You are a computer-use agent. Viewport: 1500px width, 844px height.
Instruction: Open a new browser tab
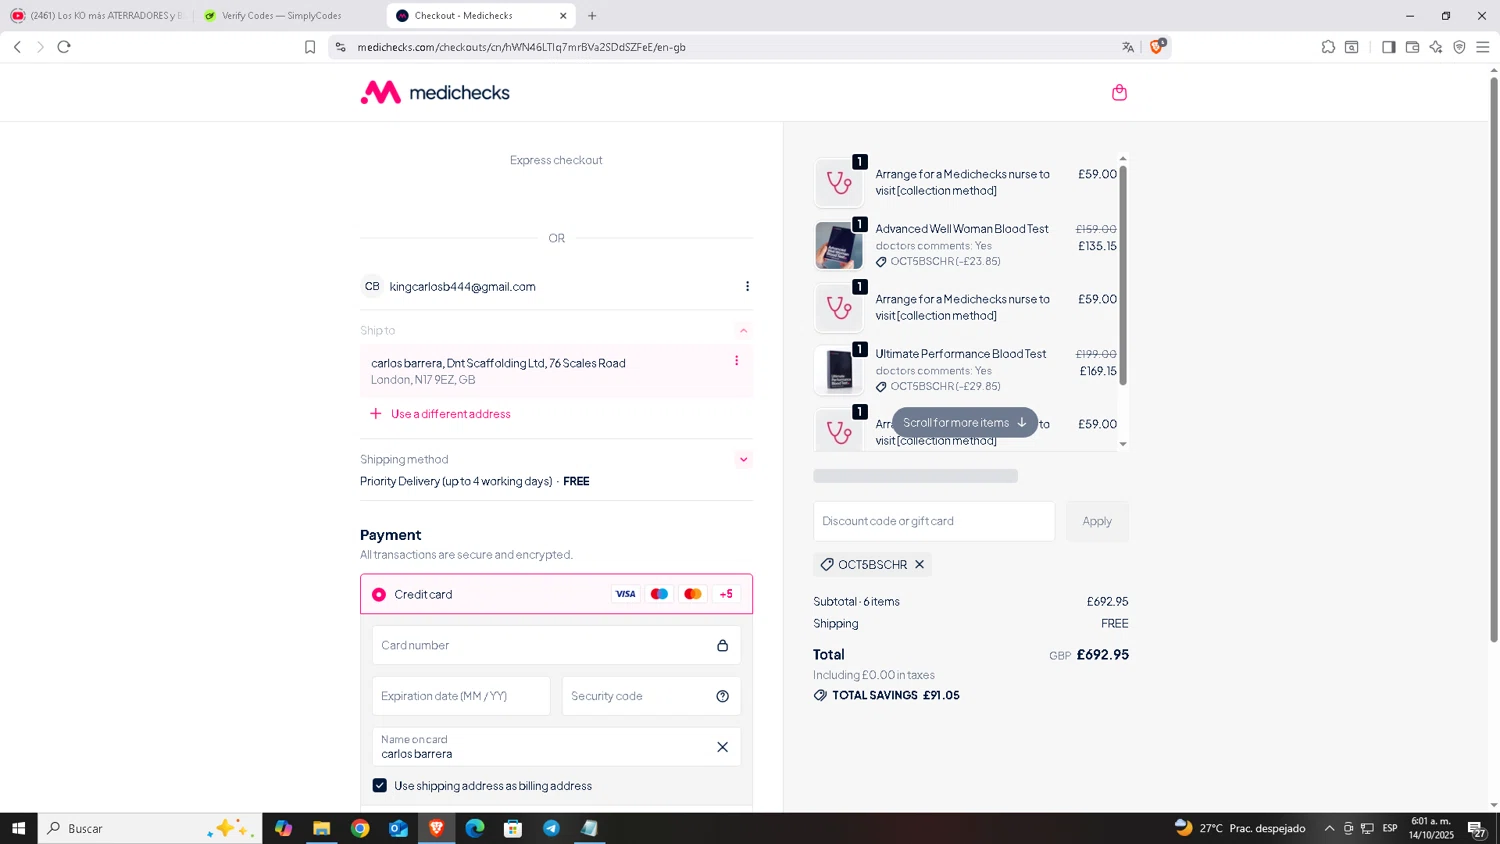pyautogui.click(x=592, y=16)
